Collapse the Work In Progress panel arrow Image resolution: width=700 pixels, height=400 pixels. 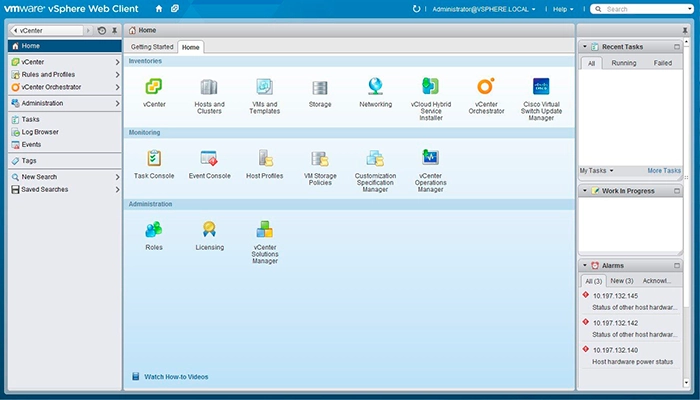click(585, 191)
